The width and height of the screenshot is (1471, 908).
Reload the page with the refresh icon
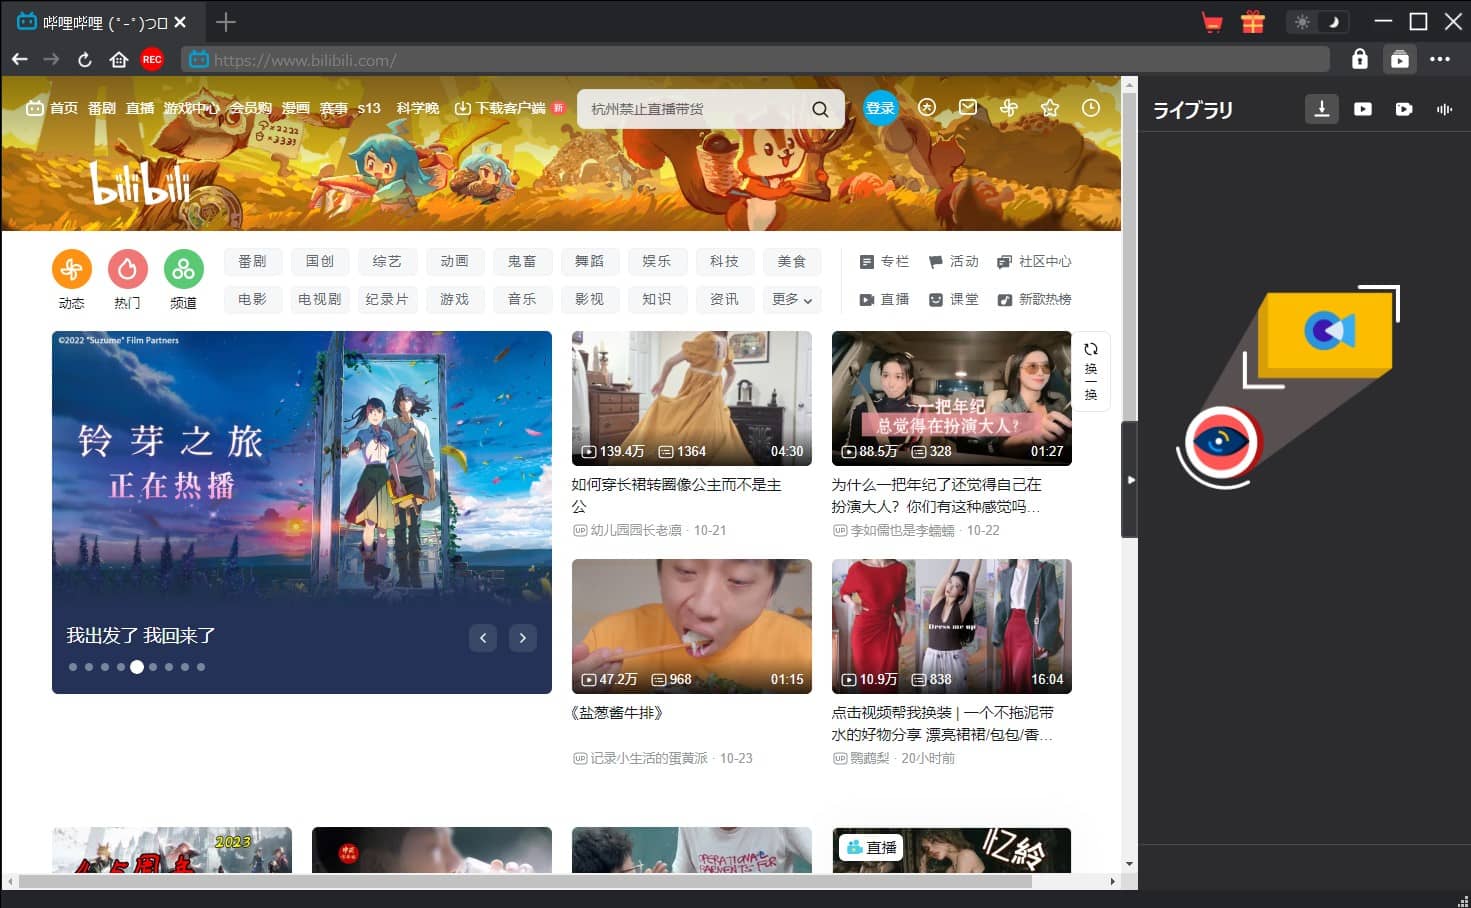(85, 60)
